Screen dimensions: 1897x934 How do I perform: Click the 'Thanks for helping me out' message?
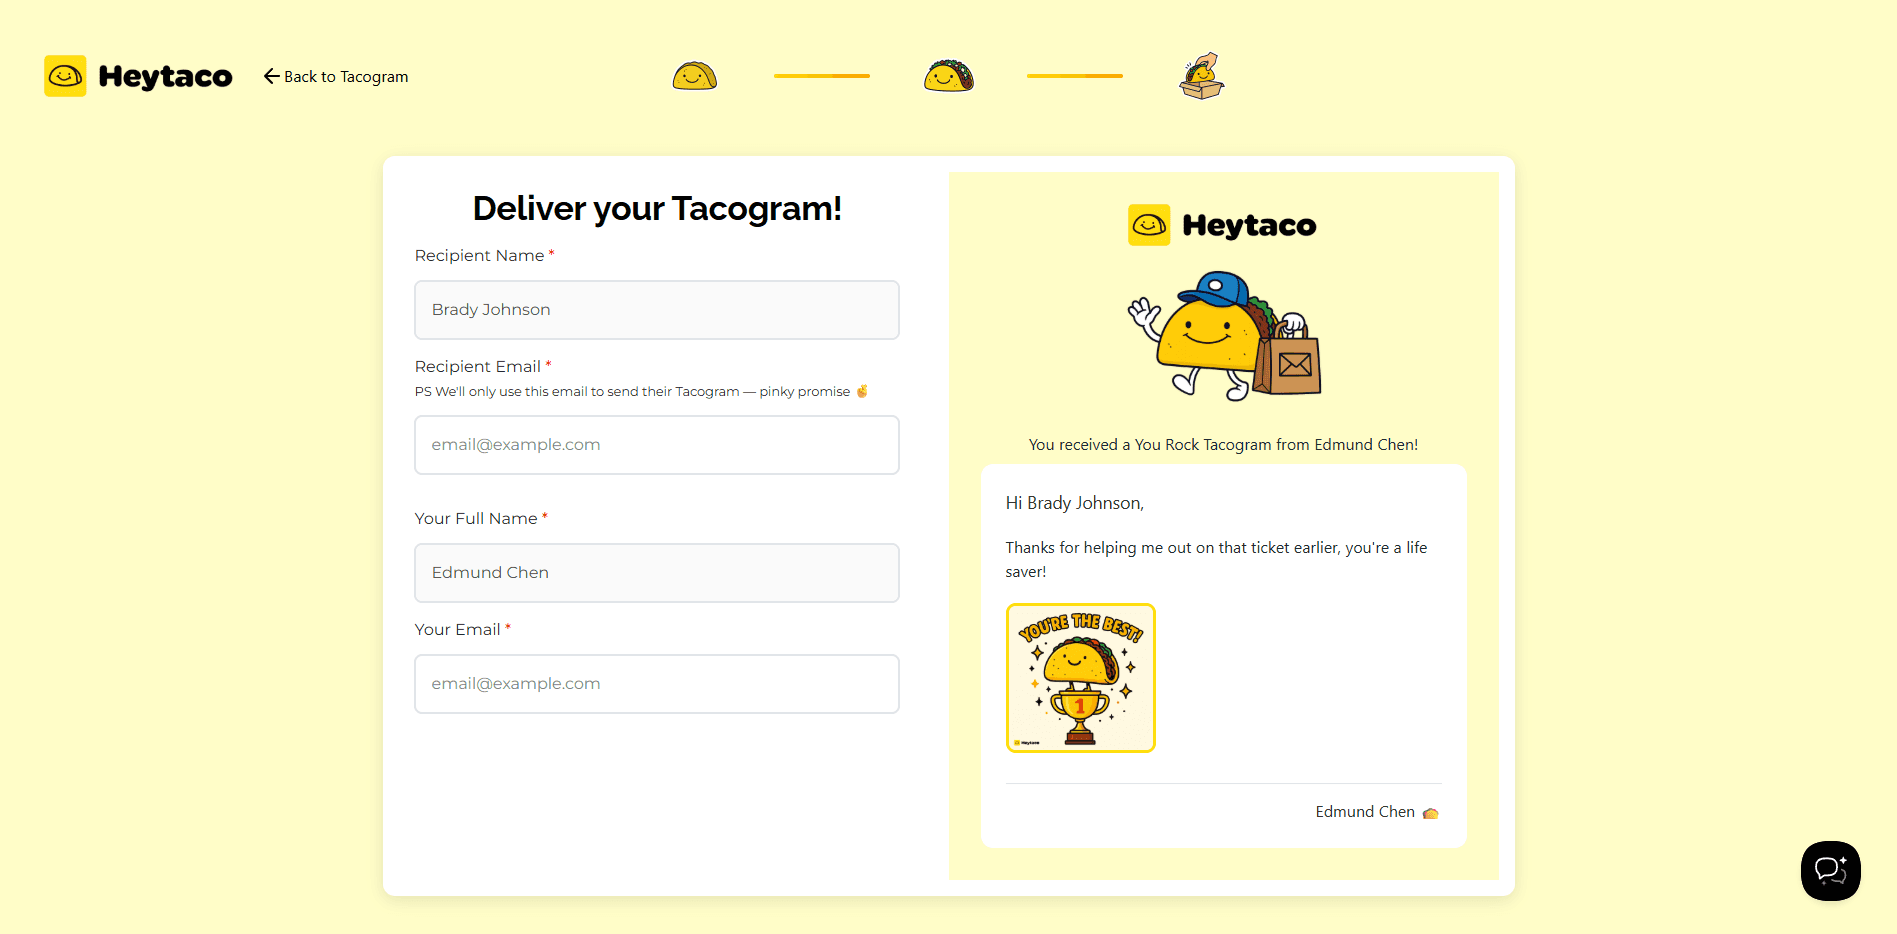(1217, 560)
